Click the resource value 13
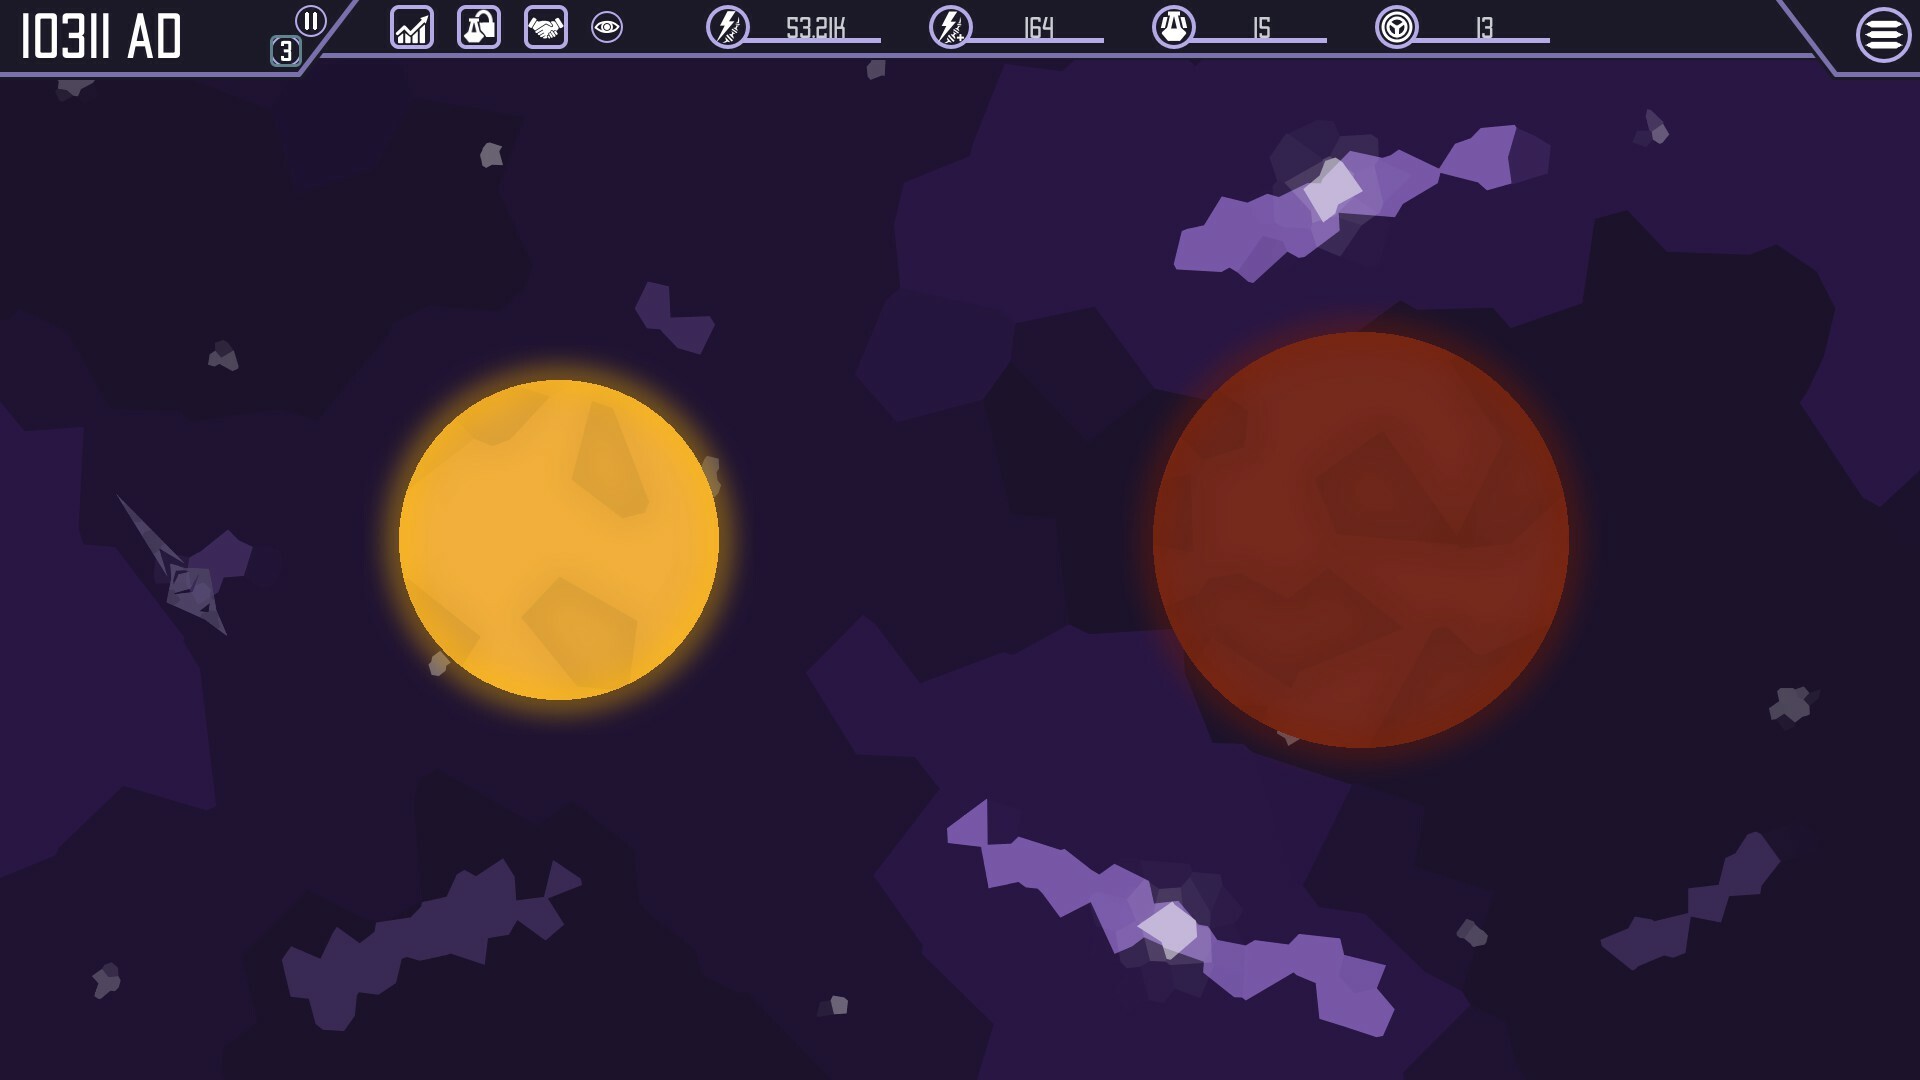 coord(1485,29)
